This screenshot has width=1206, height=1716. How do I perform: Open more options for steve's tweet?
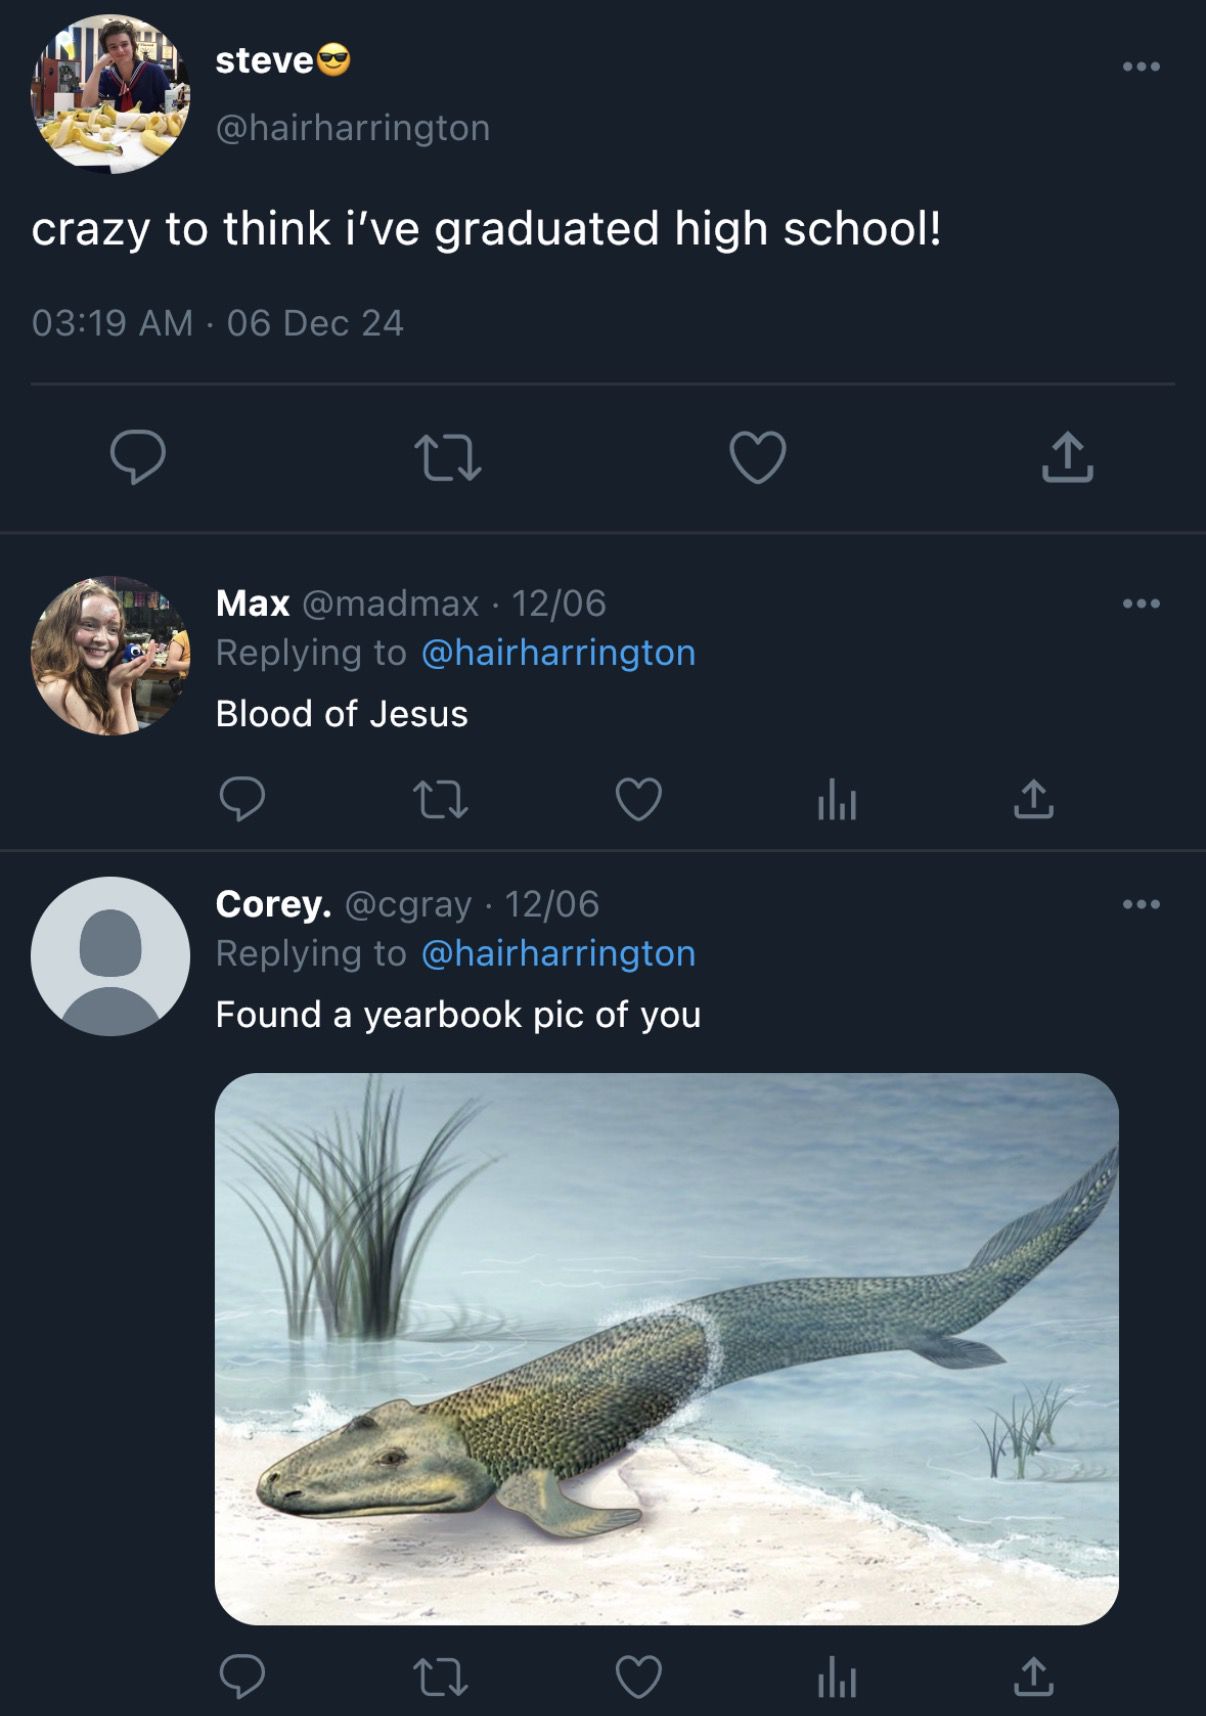[1141, 67]
